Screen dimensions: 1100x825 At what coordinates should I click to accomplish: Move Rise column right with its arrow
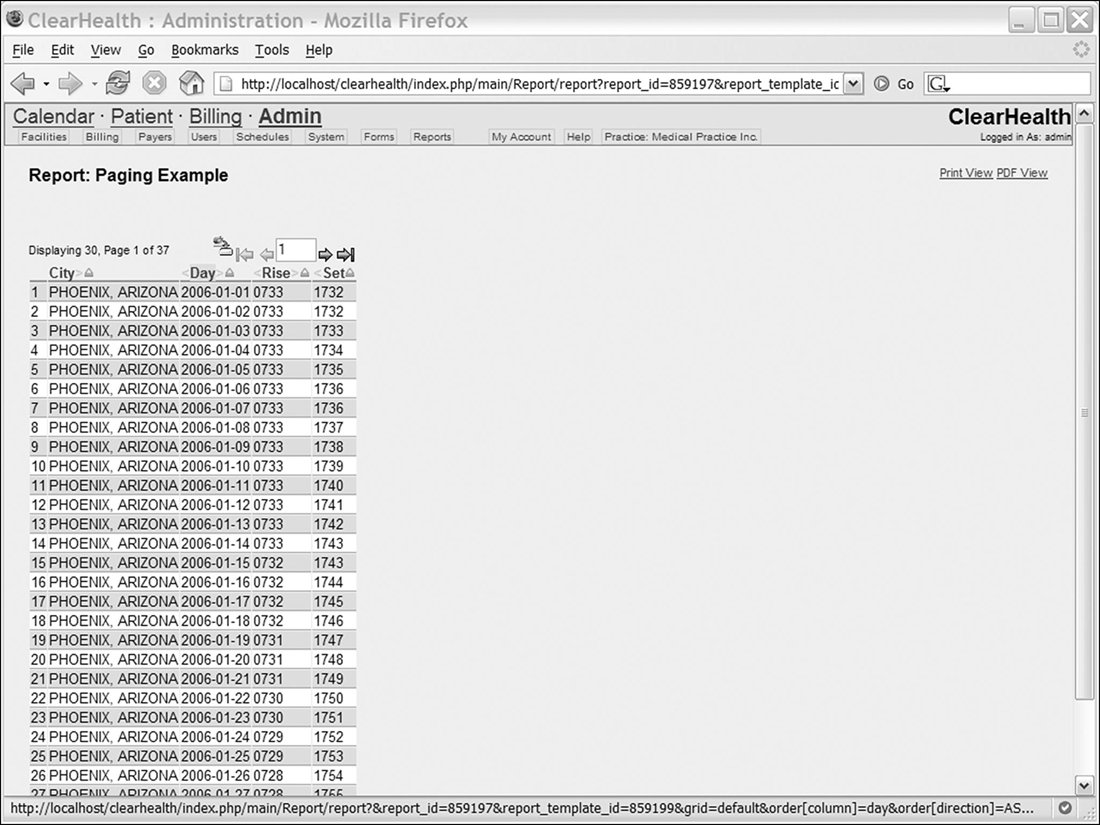(295, 273)
